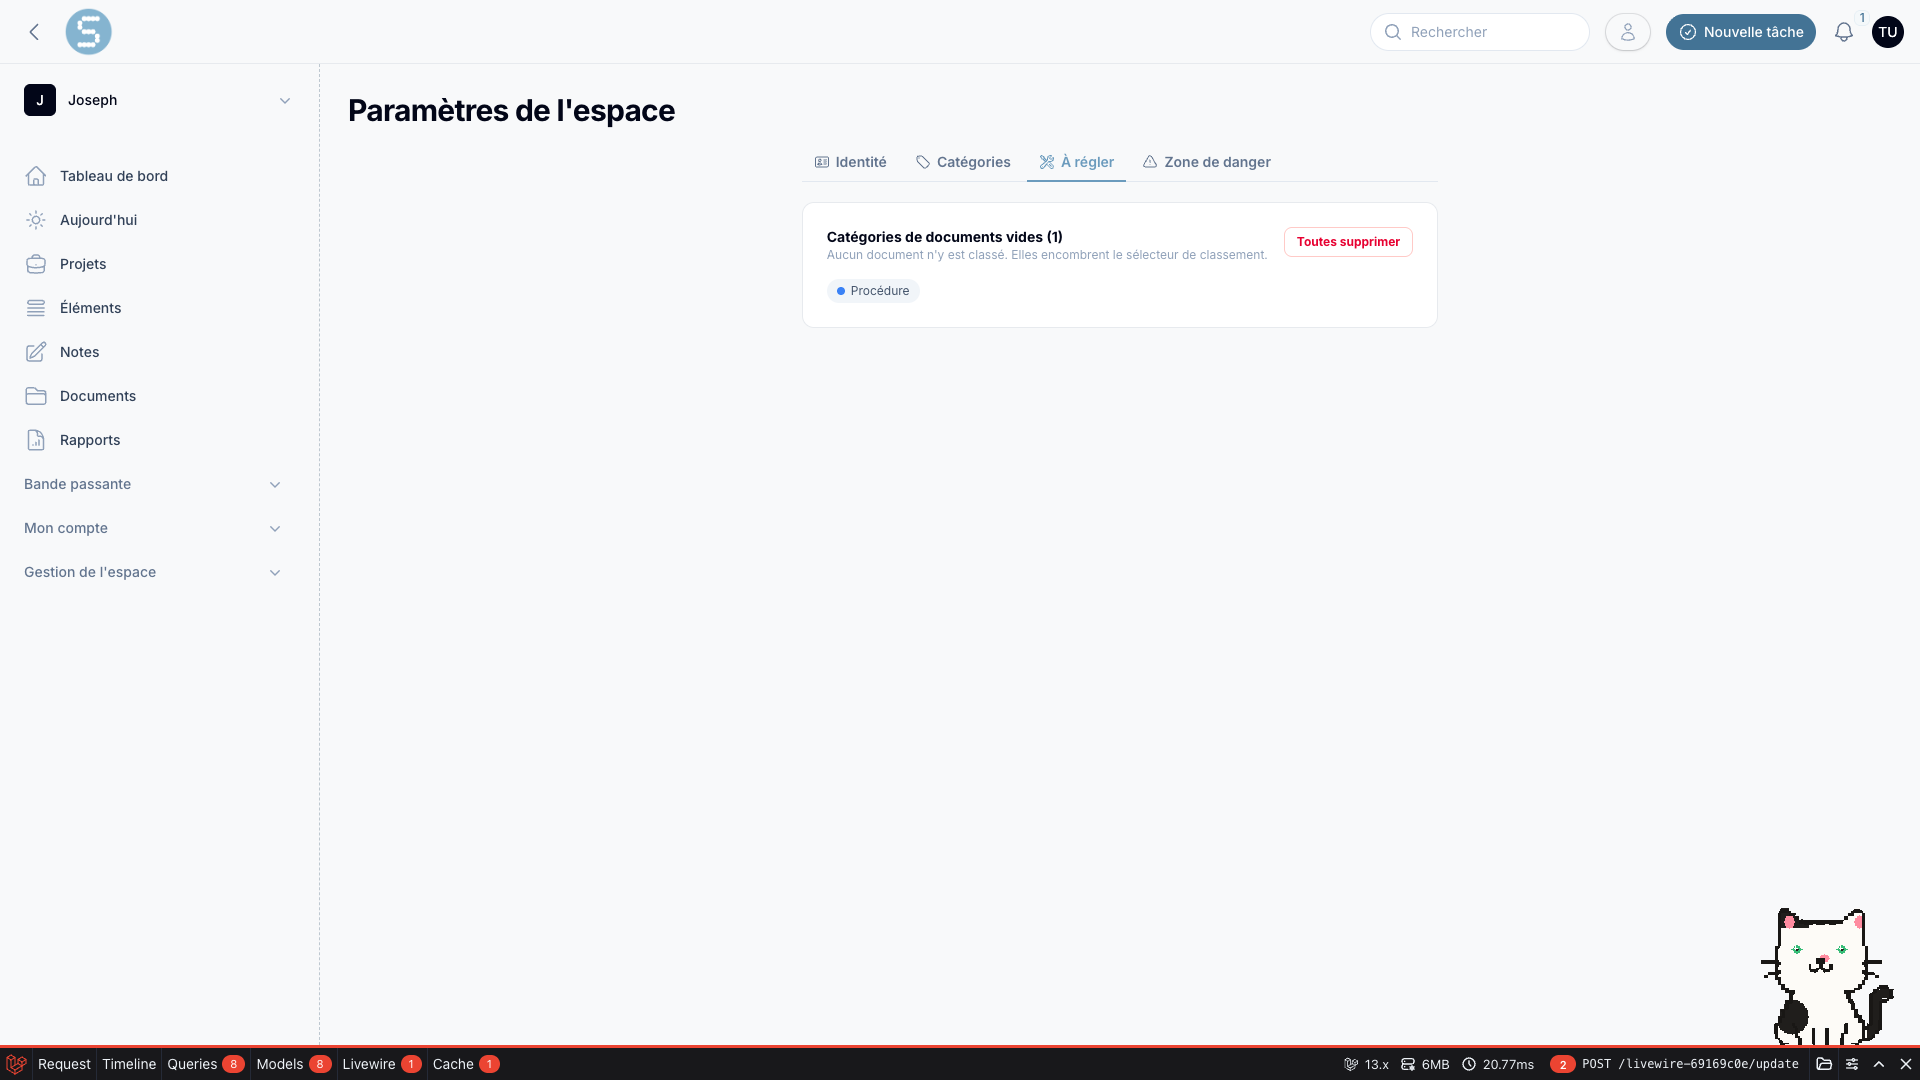Open the debugbar Livewire tab

(381, 1064)
